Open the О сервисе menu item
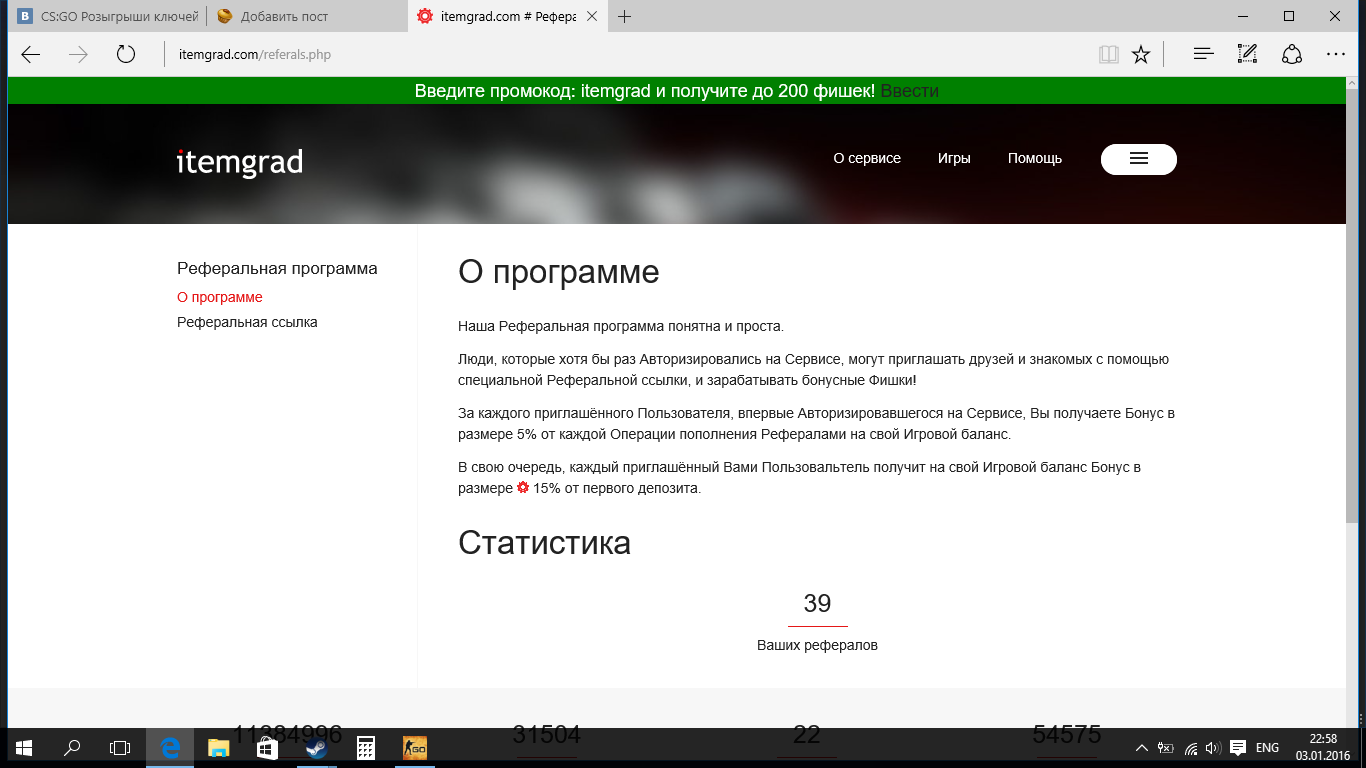The height and width of the screenshot is (768, 1366). pos(867,158)
